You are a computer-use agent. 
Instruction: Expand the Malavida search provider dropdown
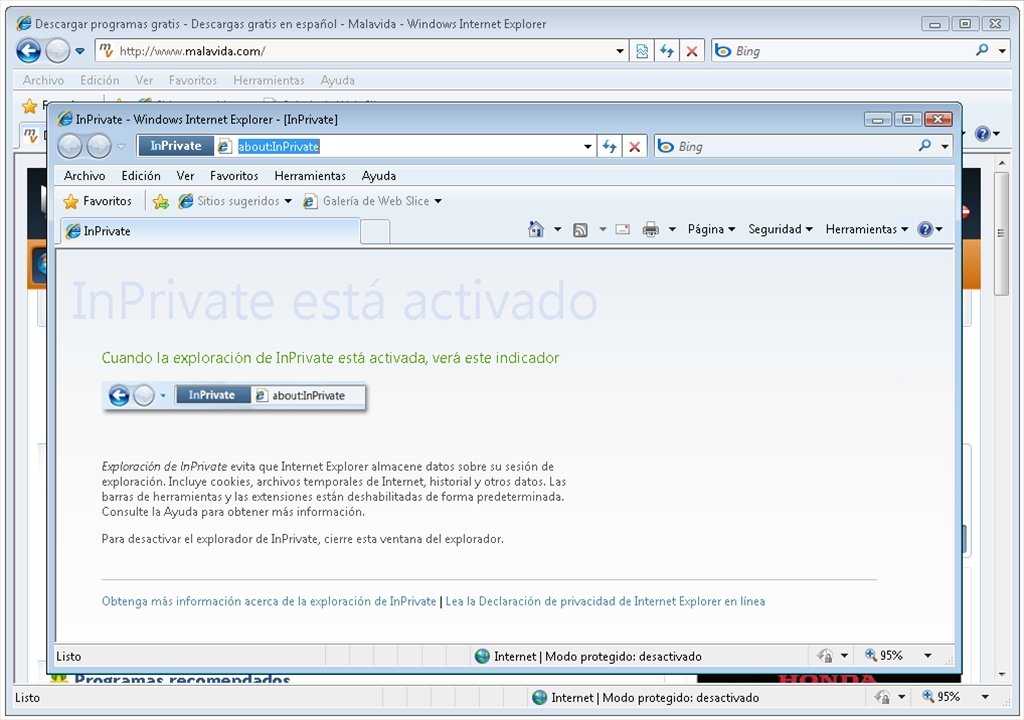1002,51
